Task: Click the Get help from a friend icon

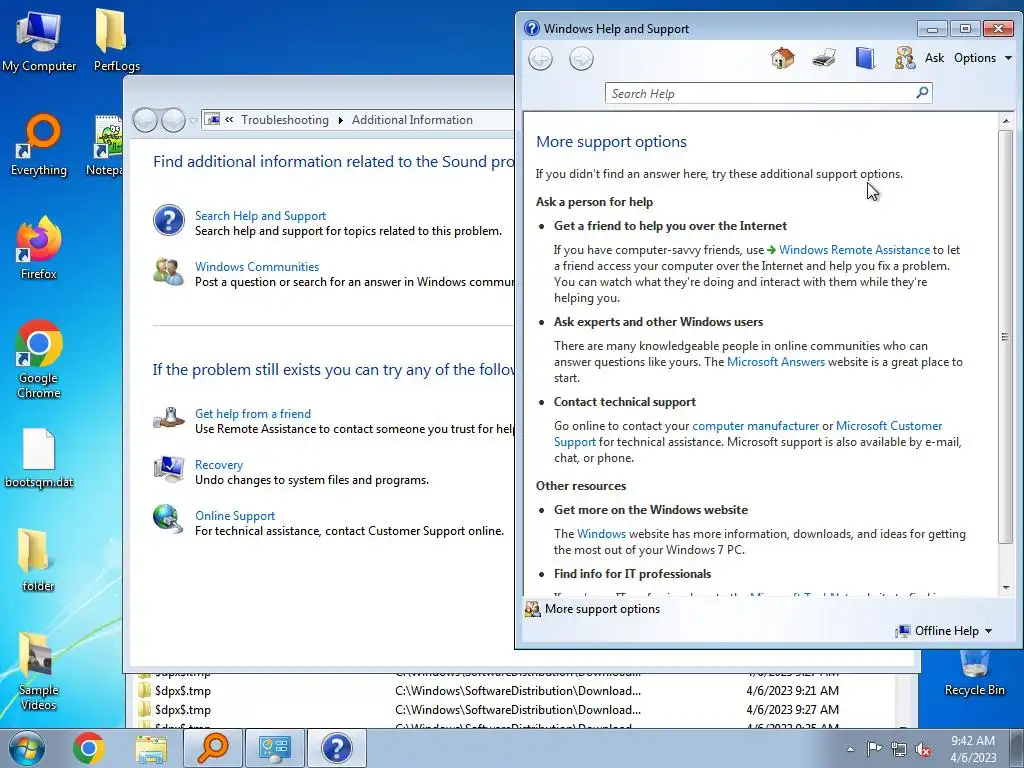Action: pos(168,418)
